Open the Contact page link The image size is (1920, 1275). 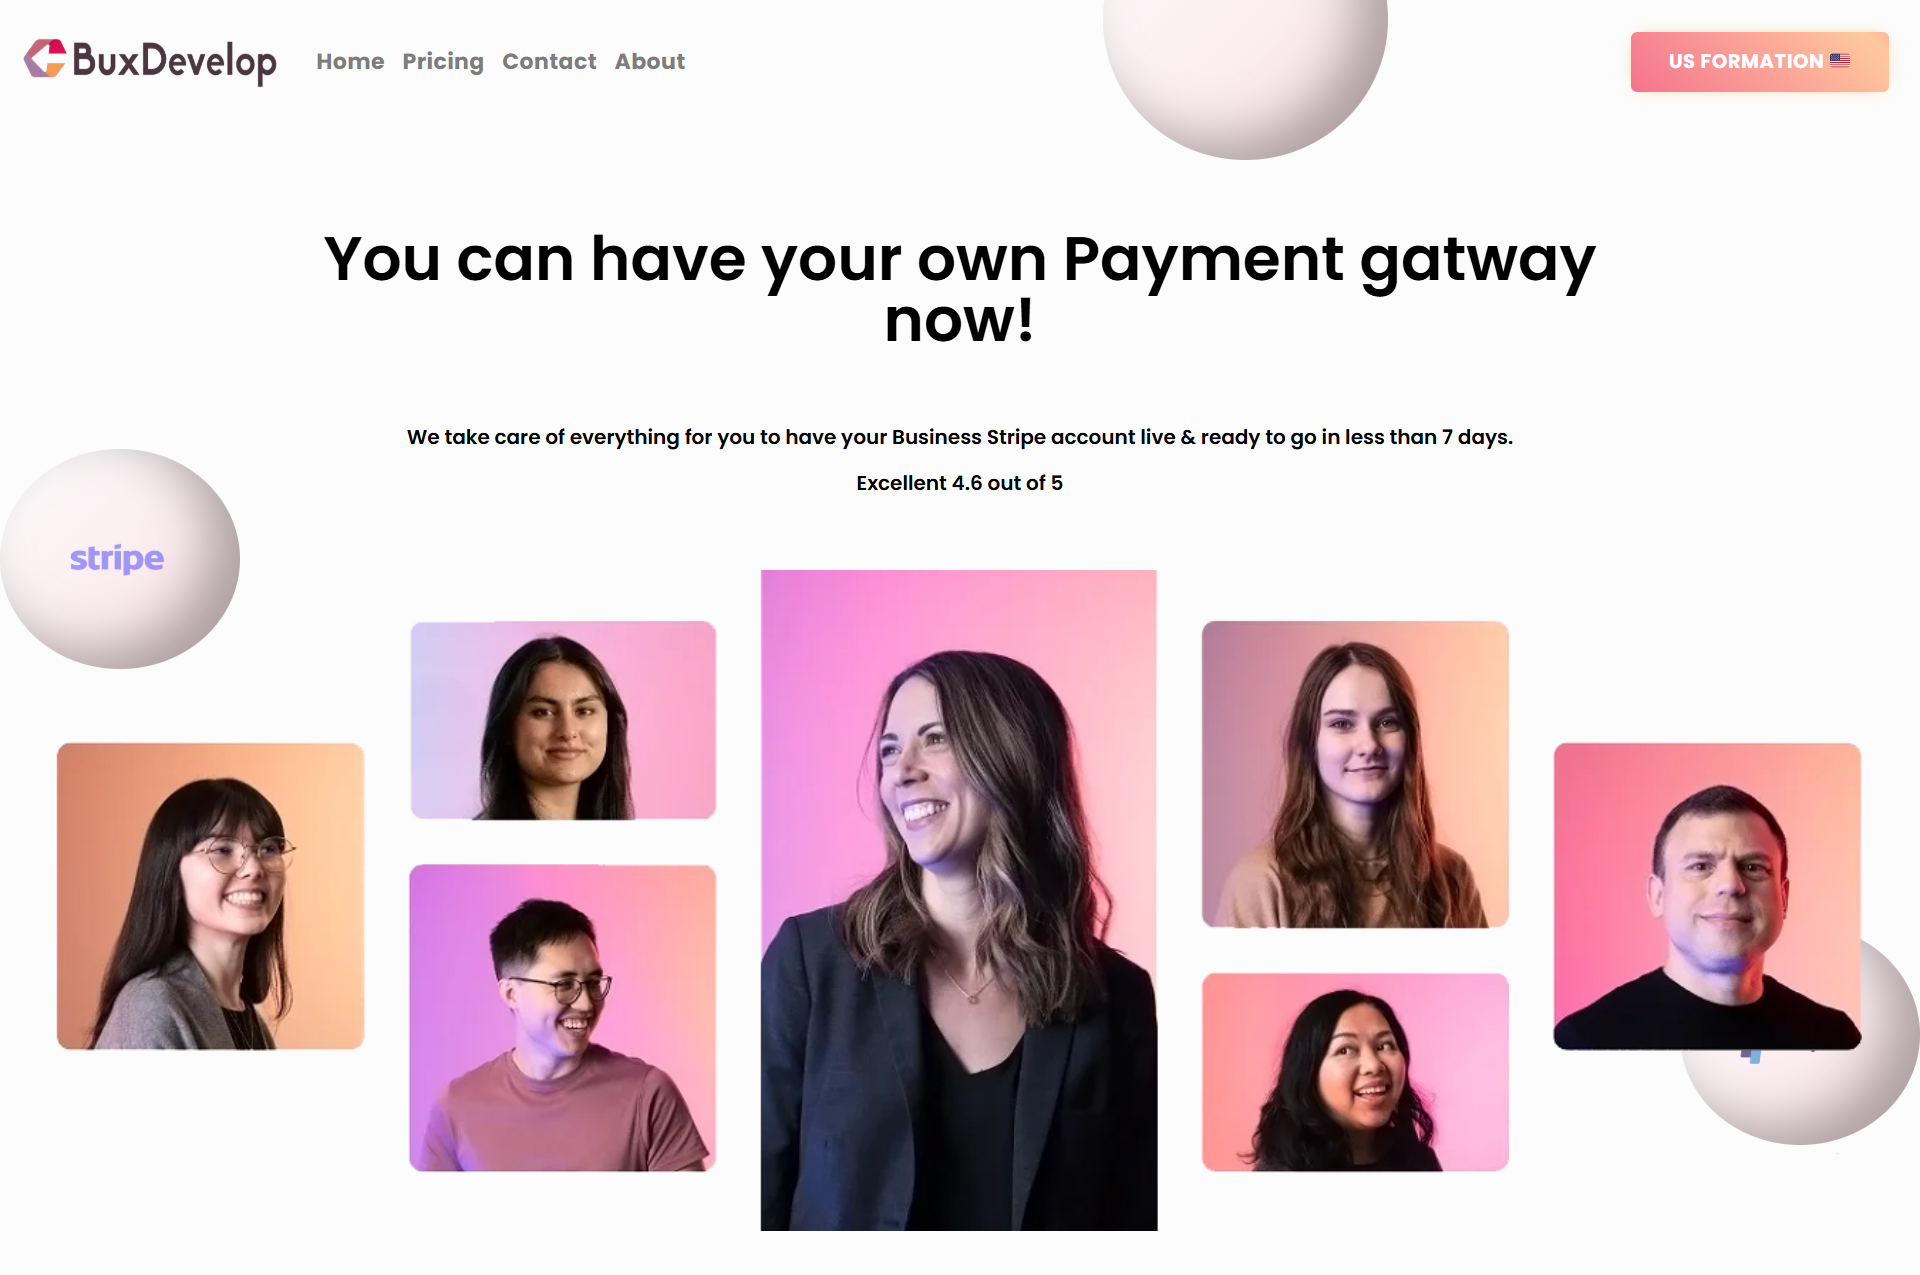(549, 62)
